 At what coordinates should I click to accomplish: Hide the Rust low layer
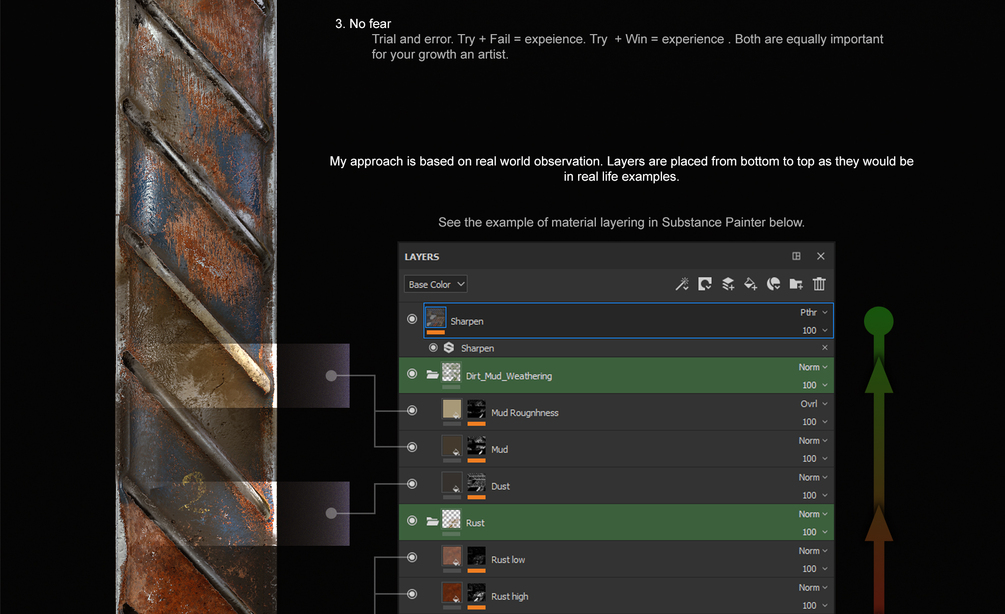point(412,557)
